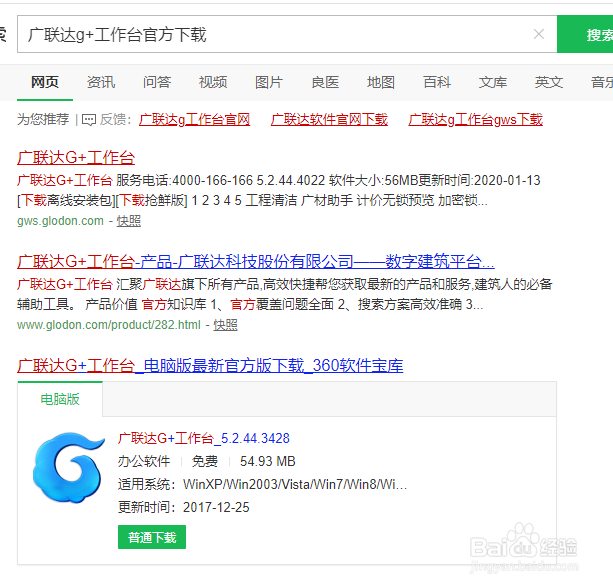View 快照 for glodon.com product result

pyautogui.click(x=225, y=325)
